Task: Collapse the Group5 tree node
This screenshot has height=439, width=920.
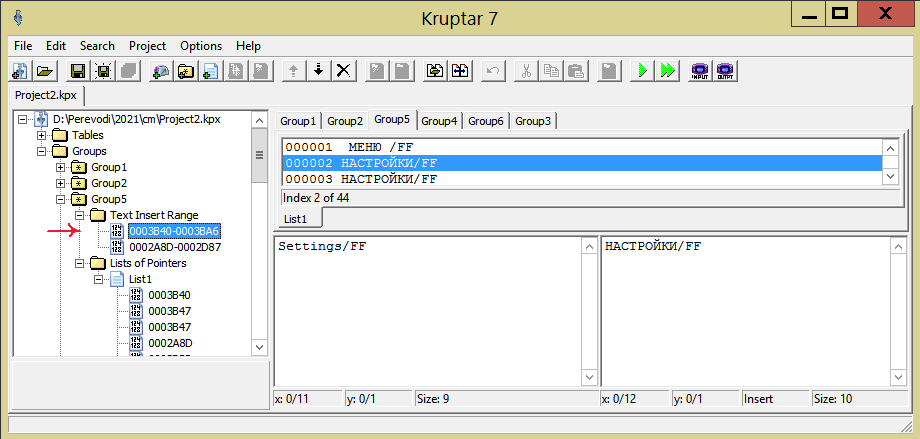Action: (x=60, y=199)
